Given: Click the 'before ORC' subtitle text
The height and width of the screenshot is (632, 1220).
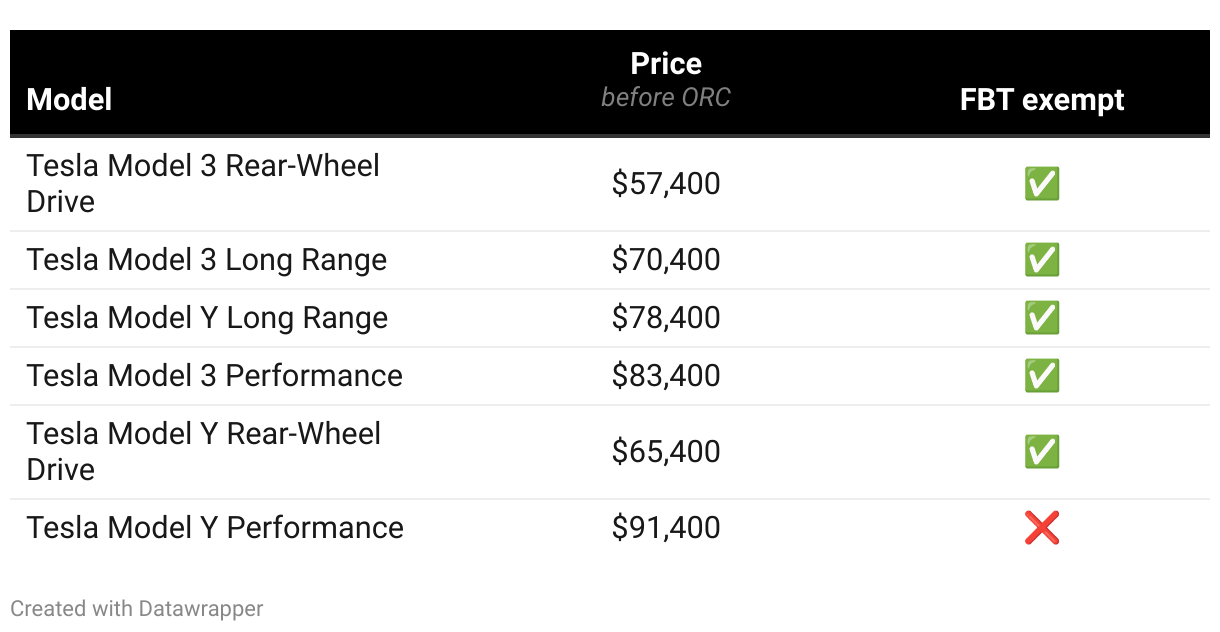Looking at the screenshot, I should tap(666, 97).
